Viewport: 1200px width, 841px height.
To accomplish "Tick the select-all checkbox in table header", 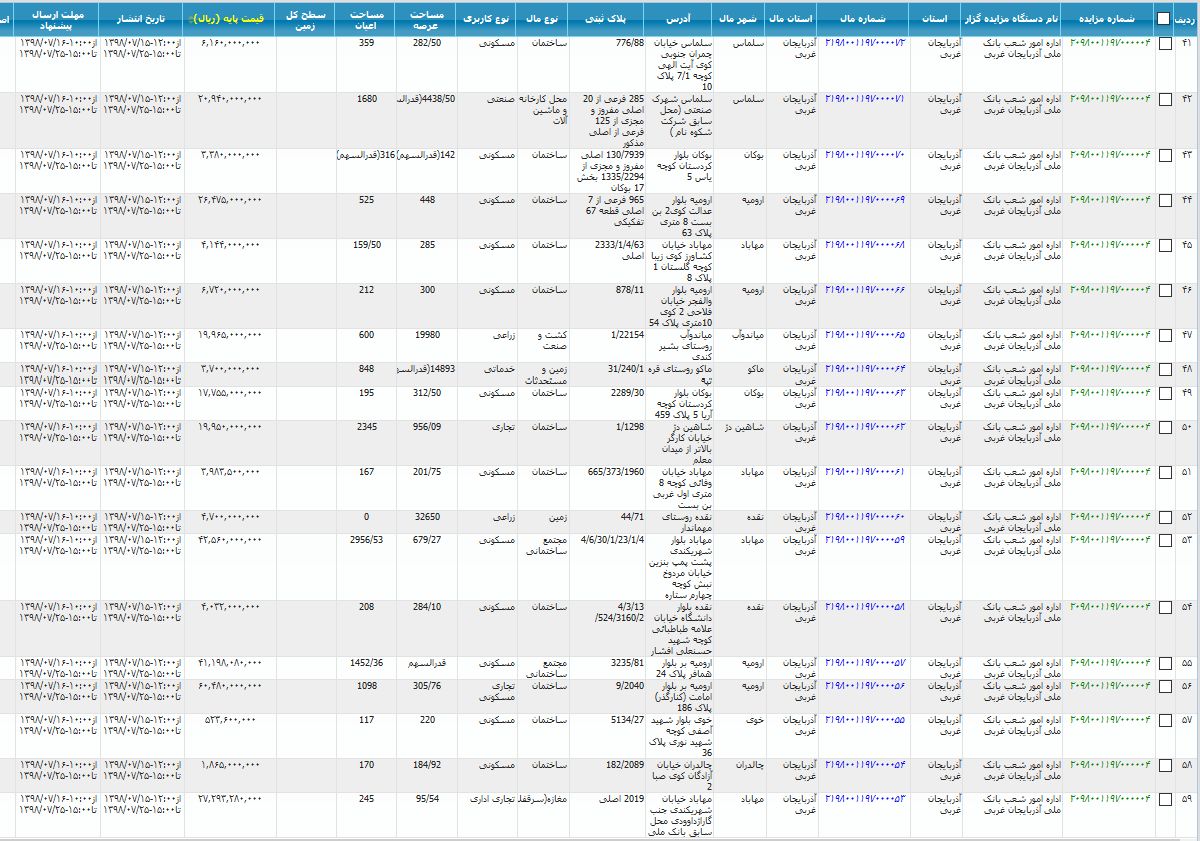I will tap(1163, 18).
